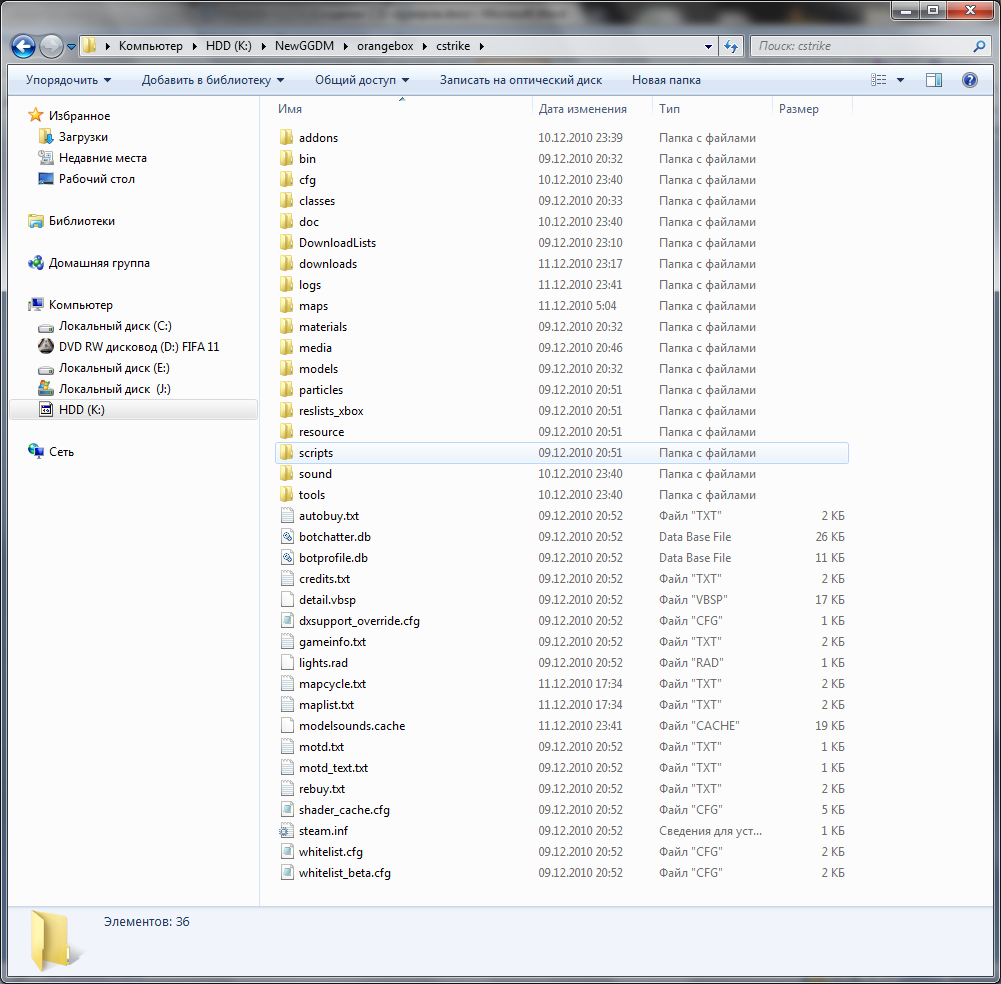Select the 'maps' folder icon
The width and height of the screenshot is (1001, 984).
coord(287,306)
